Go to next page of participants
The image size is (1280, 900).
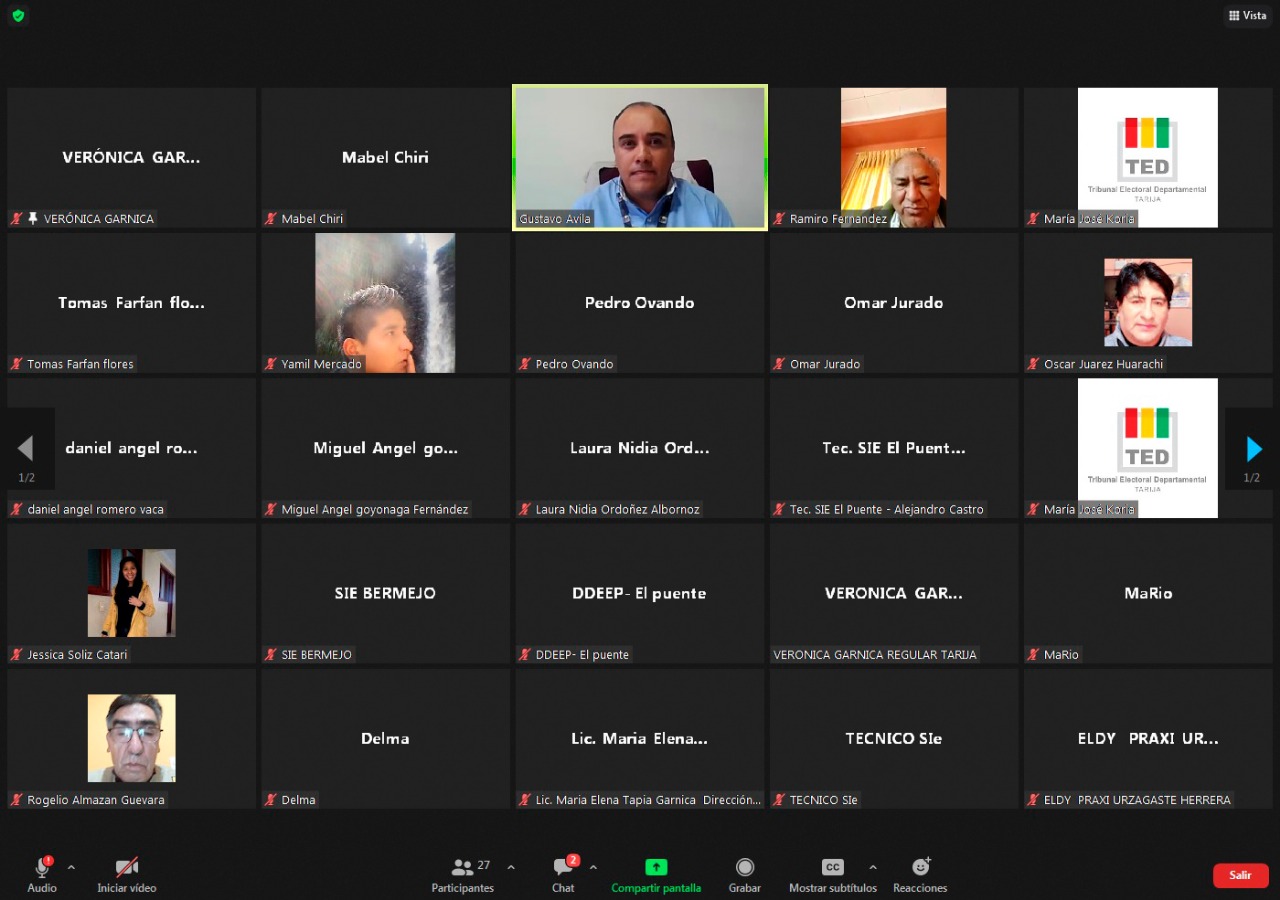click(1253, 449)
